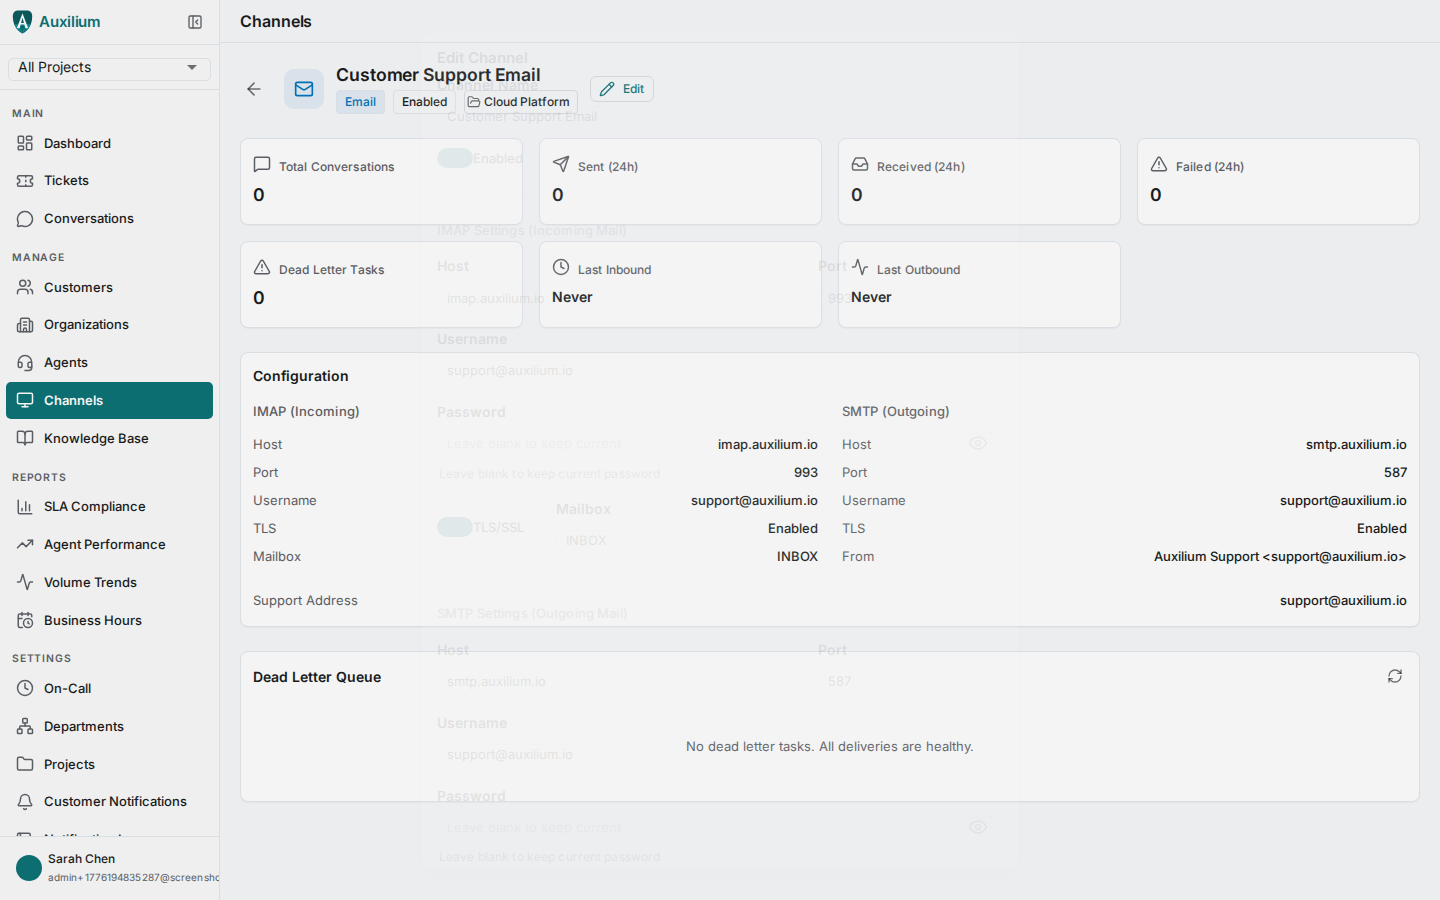The image size is (1440, 900).
Task: Click the blue email channel envelope icon
Action: (x=304, y=89)
